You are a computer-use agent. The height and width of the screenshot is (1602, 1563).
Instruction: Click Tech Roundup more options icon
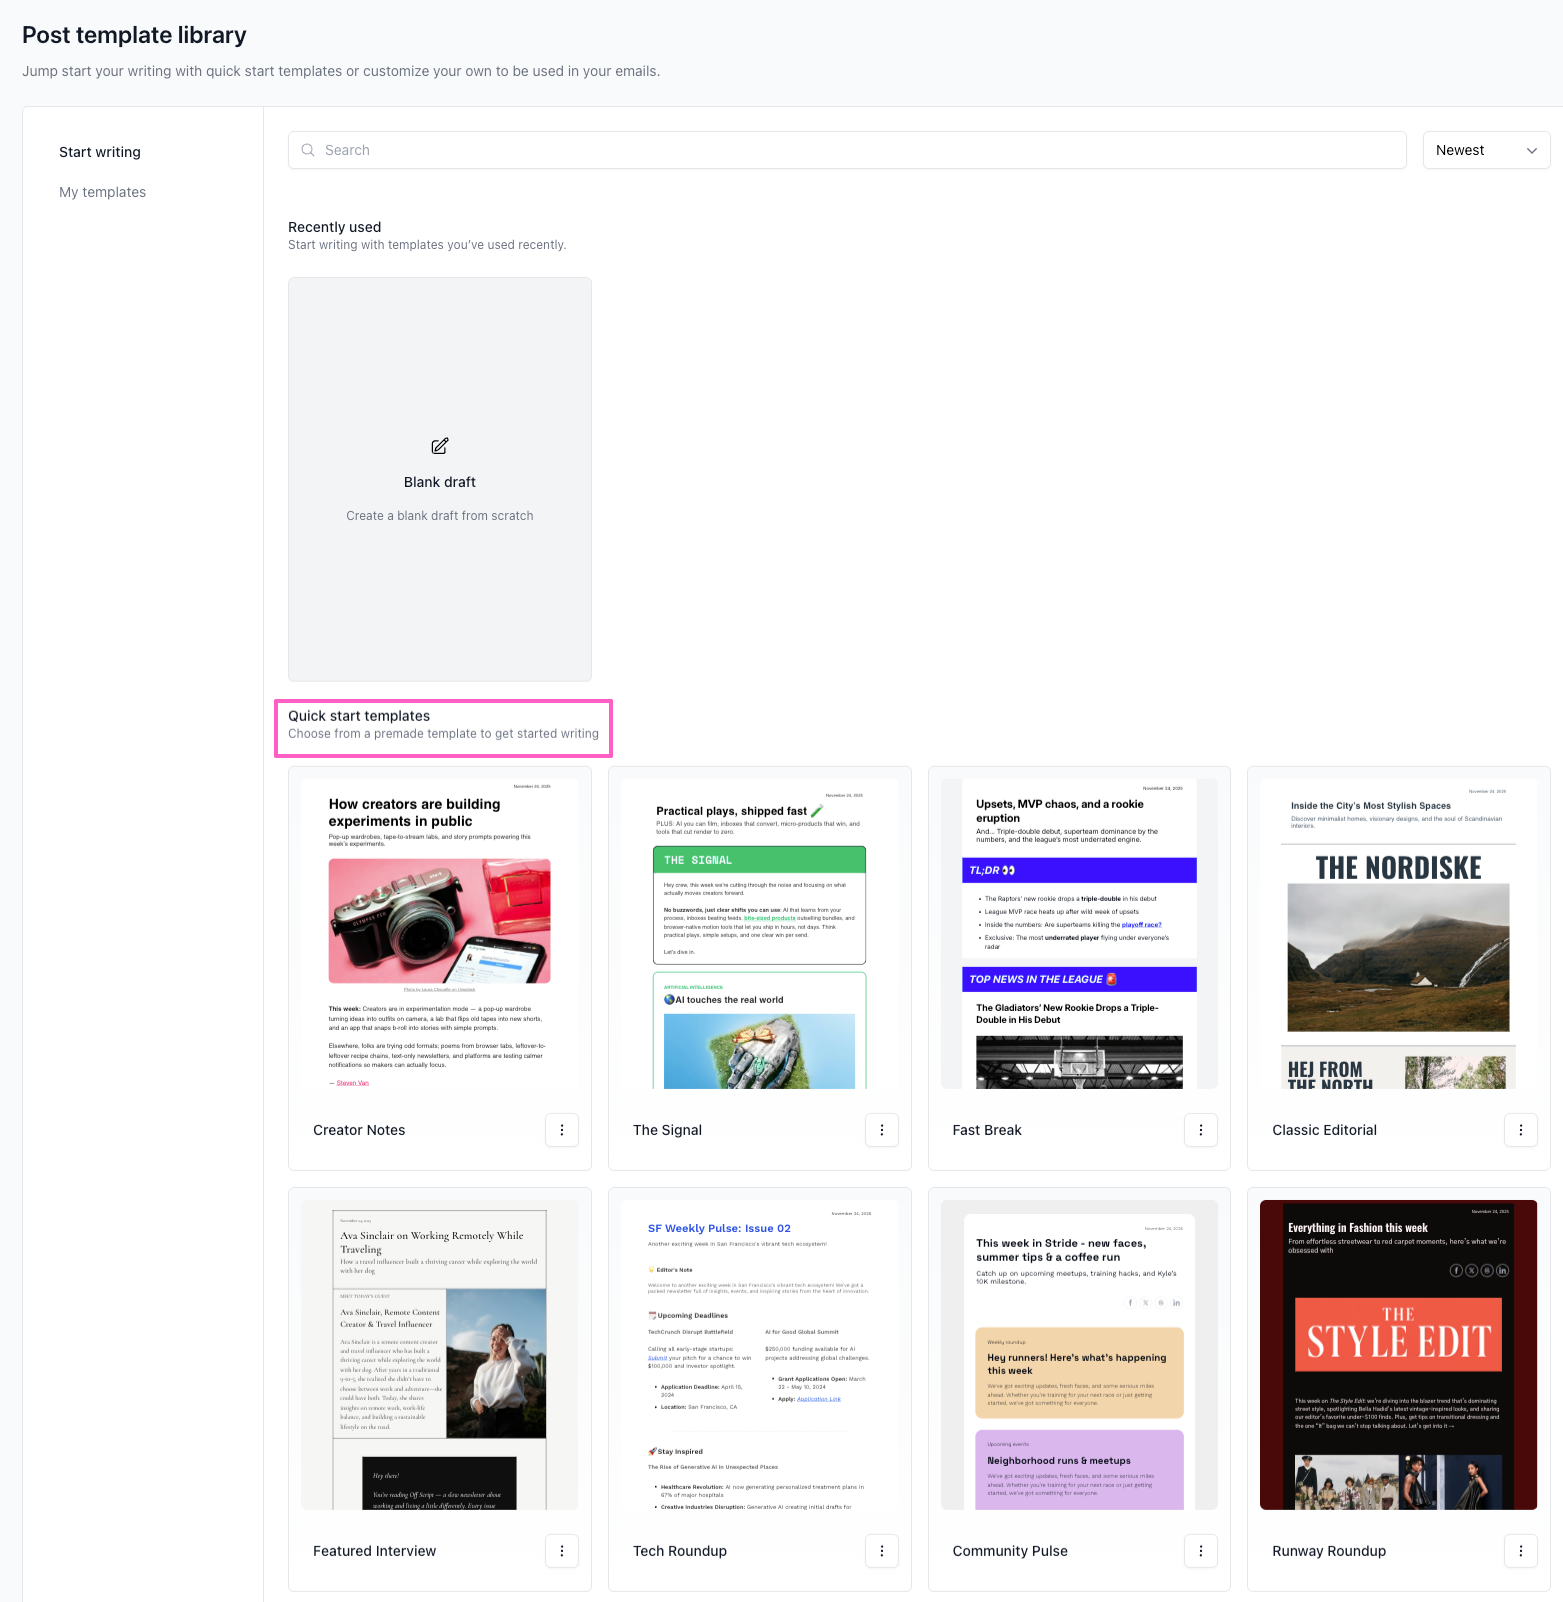(x=881, y=1551)
